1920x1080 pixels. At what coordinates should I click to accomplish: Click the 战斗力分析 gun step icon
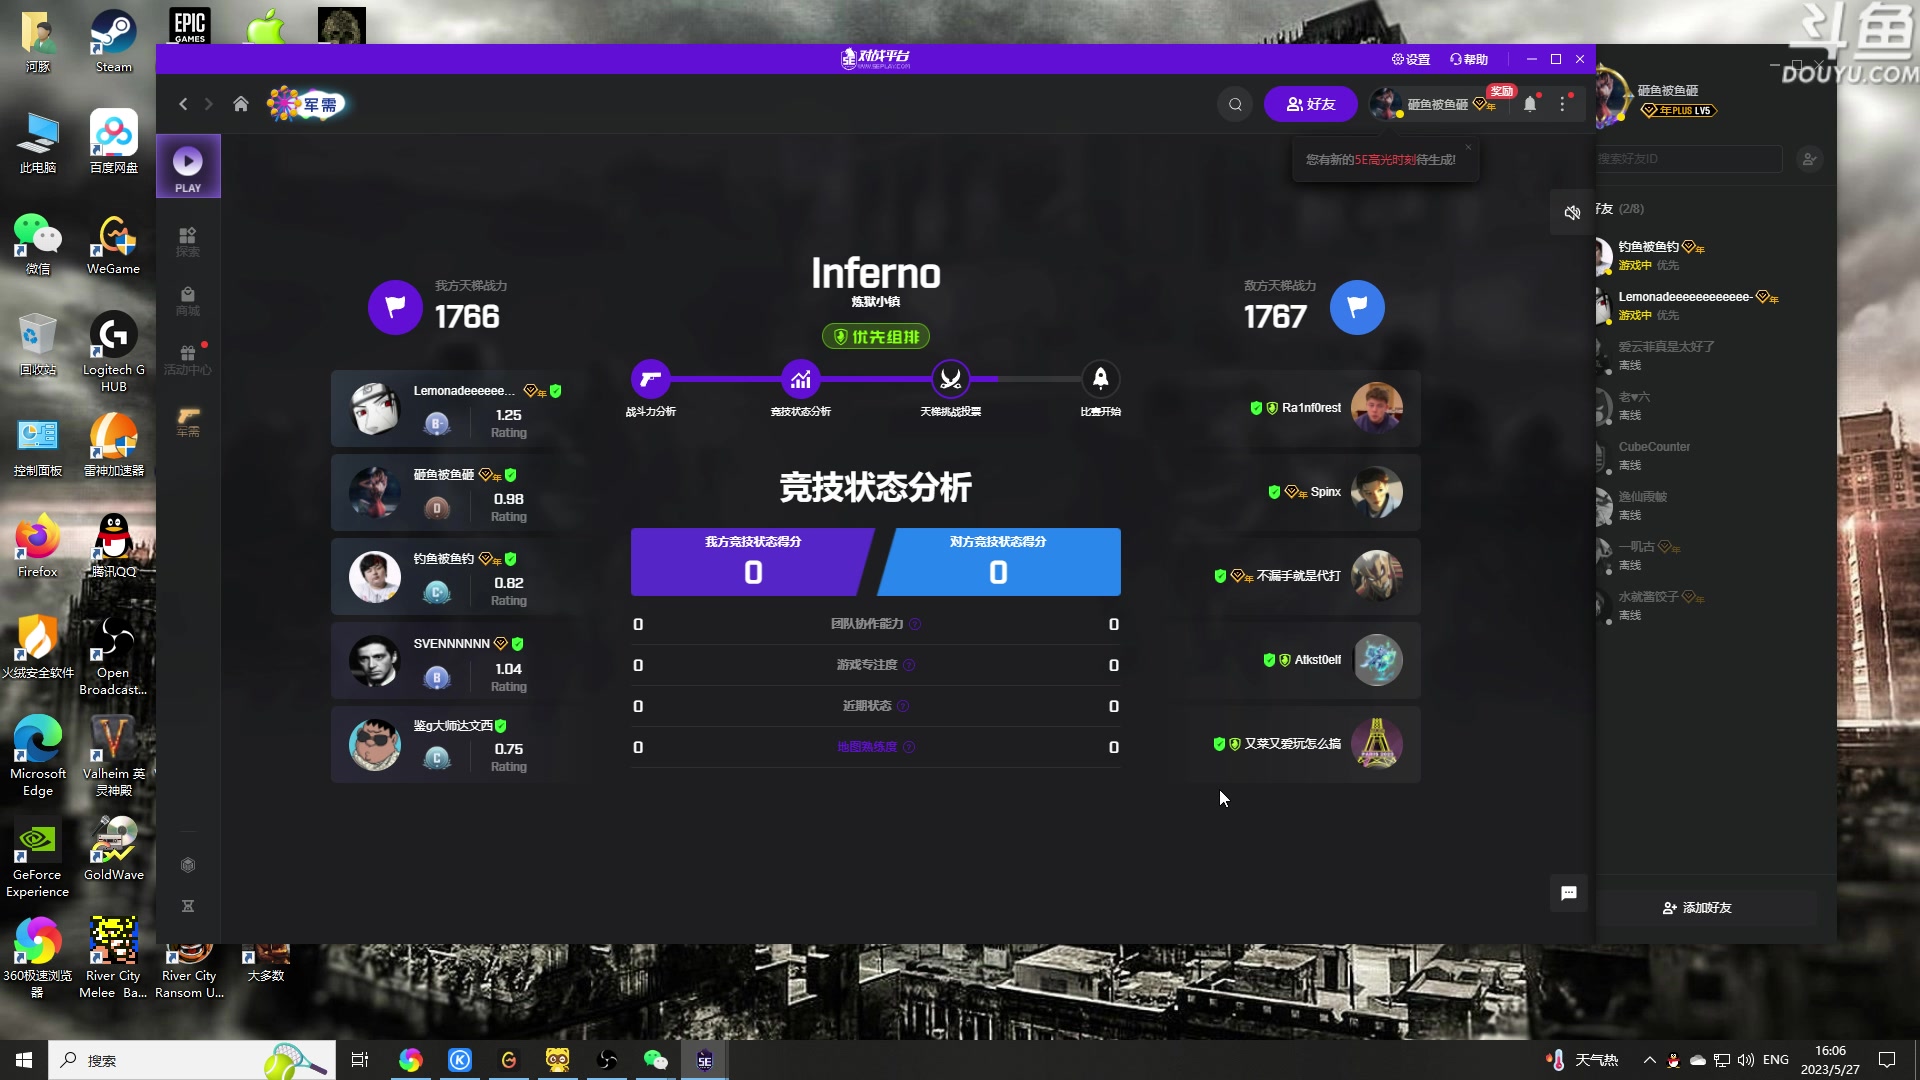click(650, 379)
